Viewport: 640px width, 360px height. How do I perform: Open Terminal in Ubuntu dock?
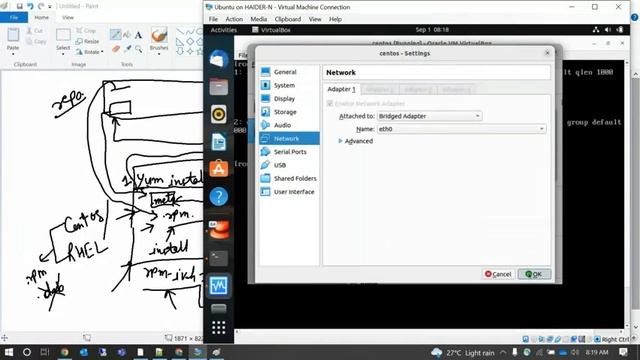click(219, 258)
